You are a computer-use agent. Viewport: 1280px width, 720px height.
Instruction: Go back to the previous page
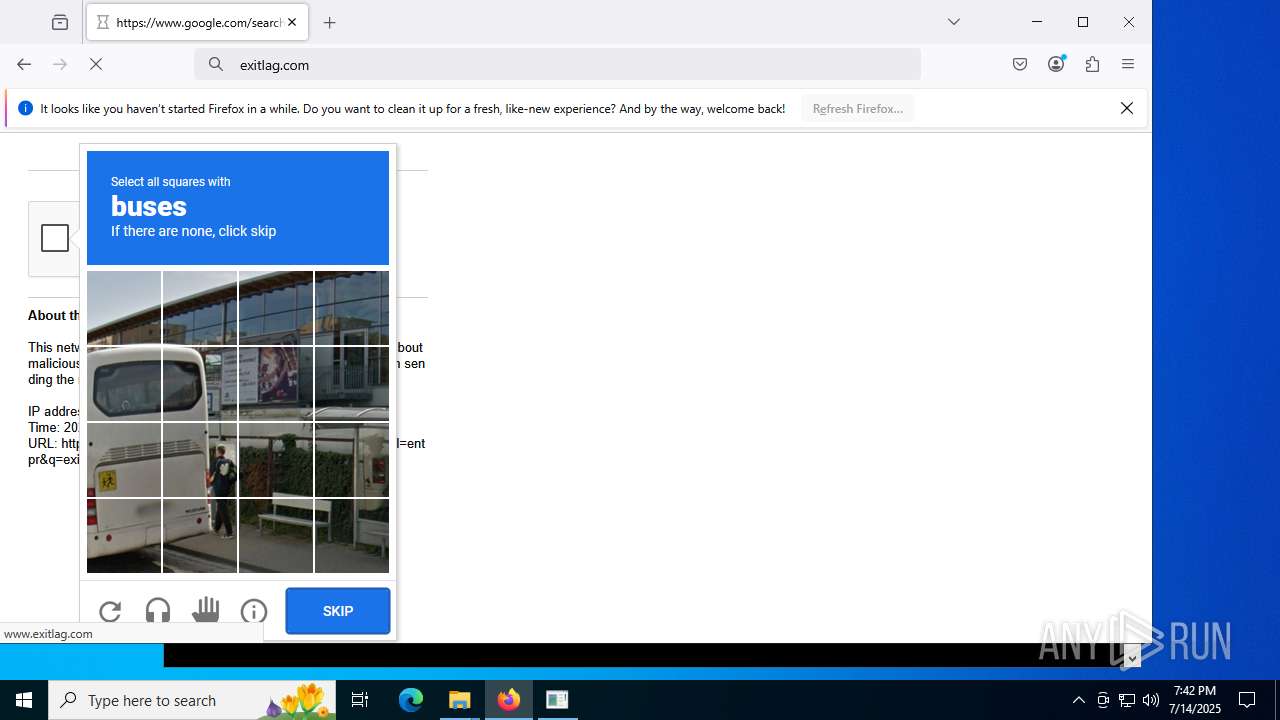pyautogui.click(x=24, y=64)
